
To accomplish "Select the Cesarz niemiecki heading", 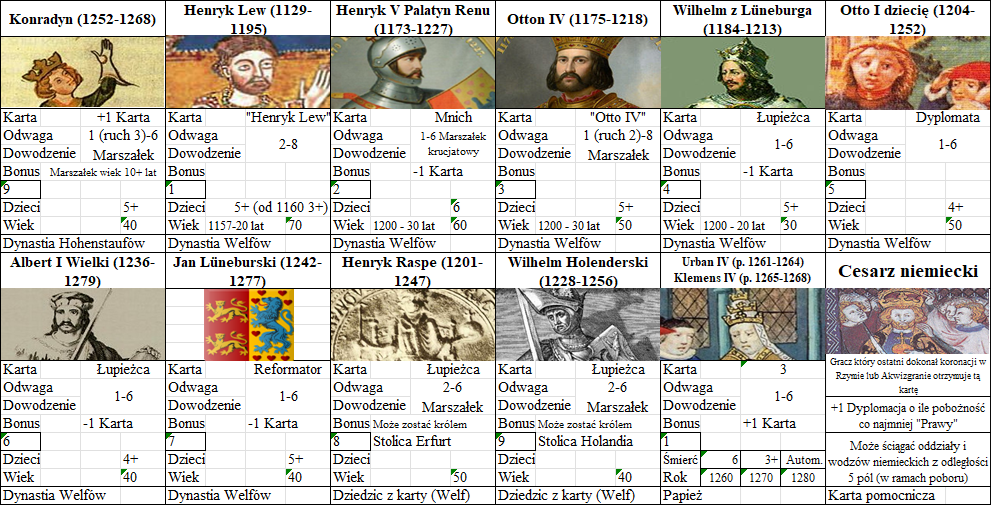I will [x=908, y=271].
